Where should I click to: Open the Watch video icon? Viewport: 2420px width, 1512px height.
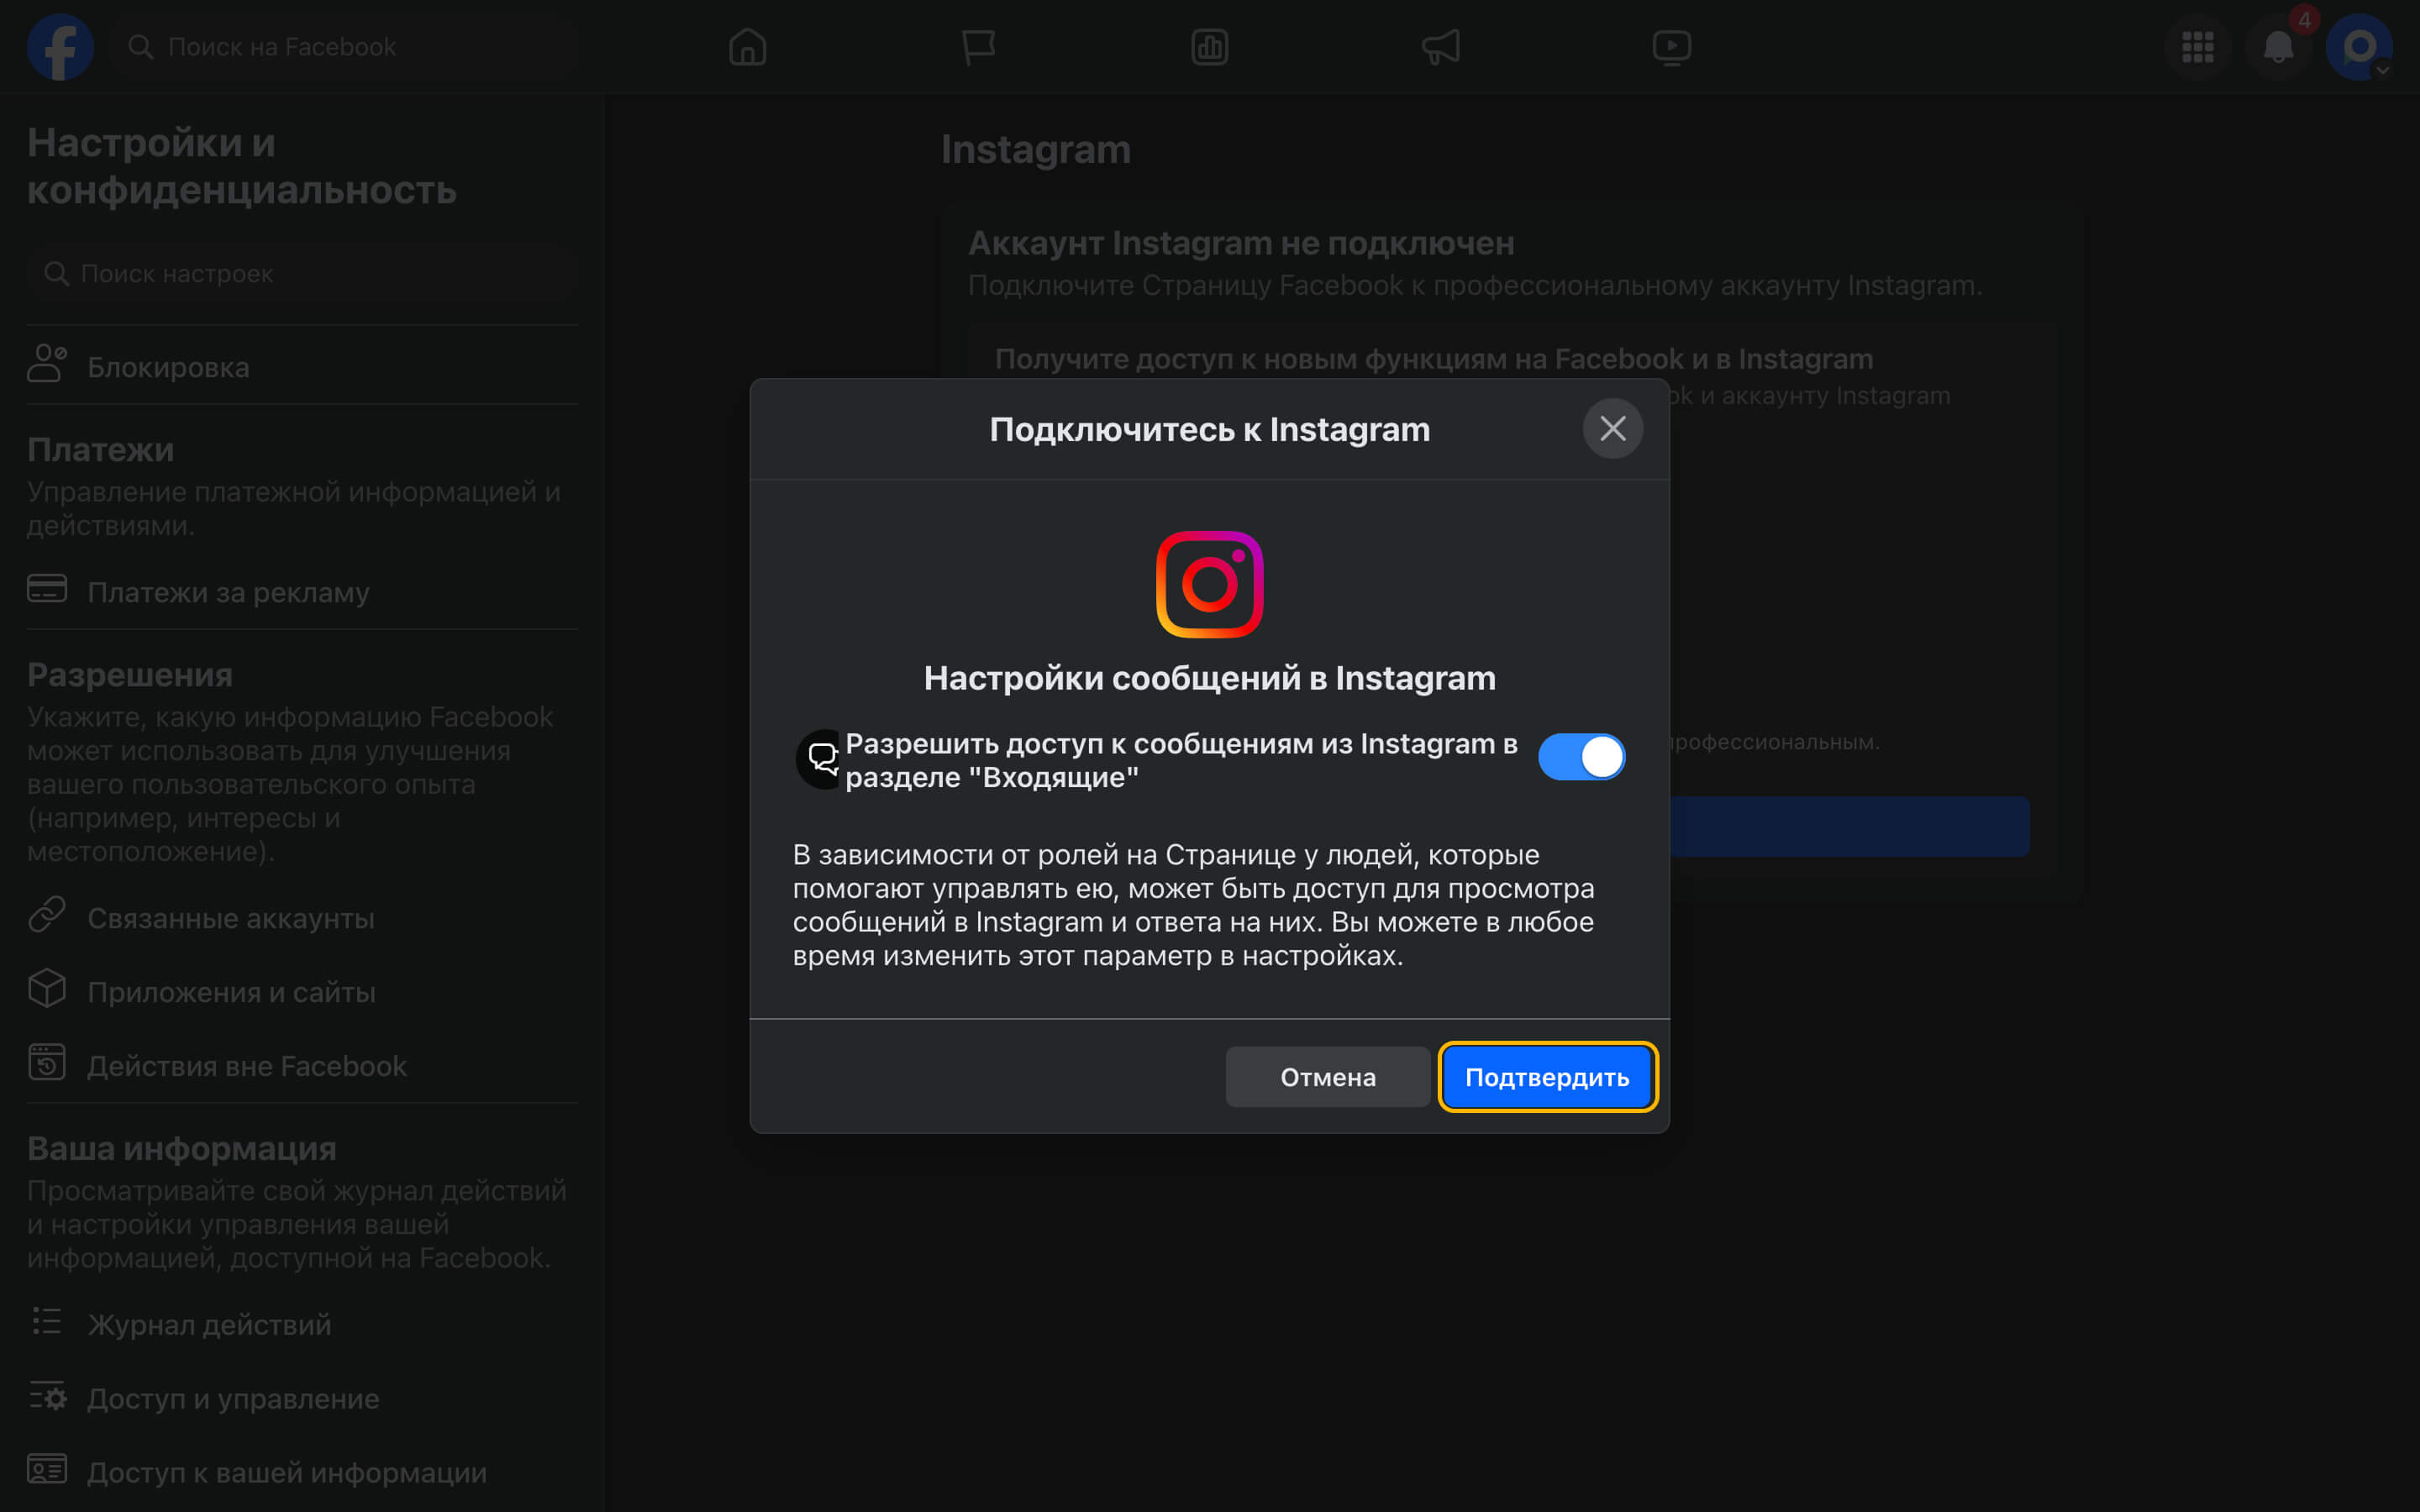click(1671, 47)
